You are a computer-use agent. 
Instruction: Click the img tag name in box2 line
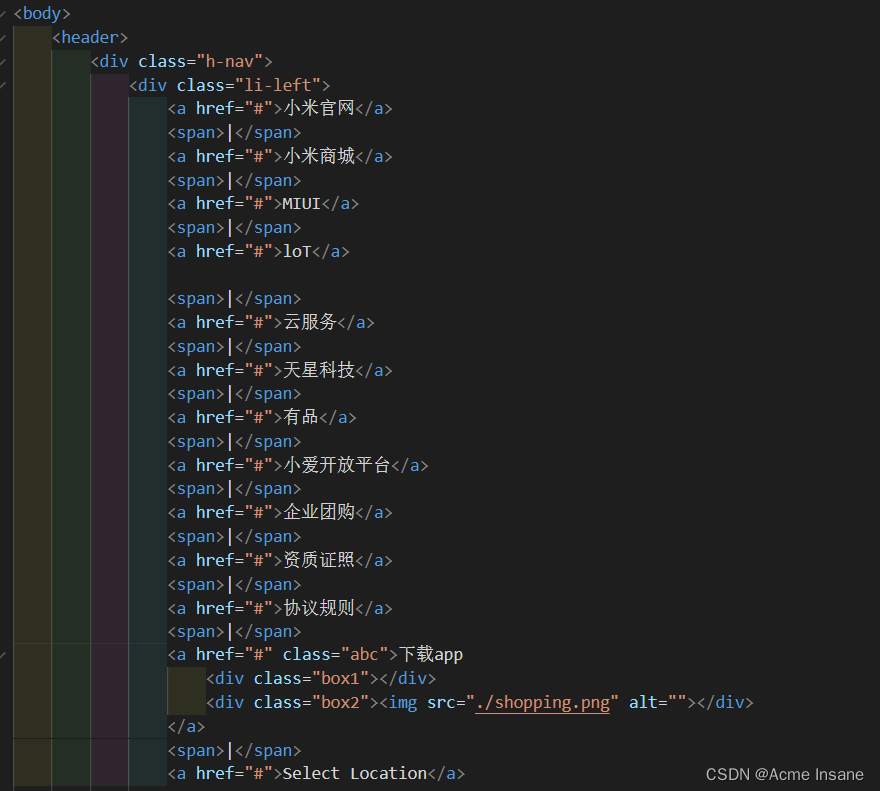tap(403, 703)
